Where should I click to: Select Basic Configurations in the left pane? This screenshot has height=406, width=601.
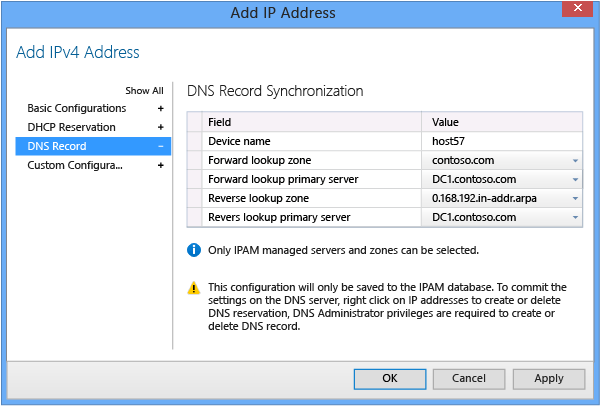tap(77, 108)
